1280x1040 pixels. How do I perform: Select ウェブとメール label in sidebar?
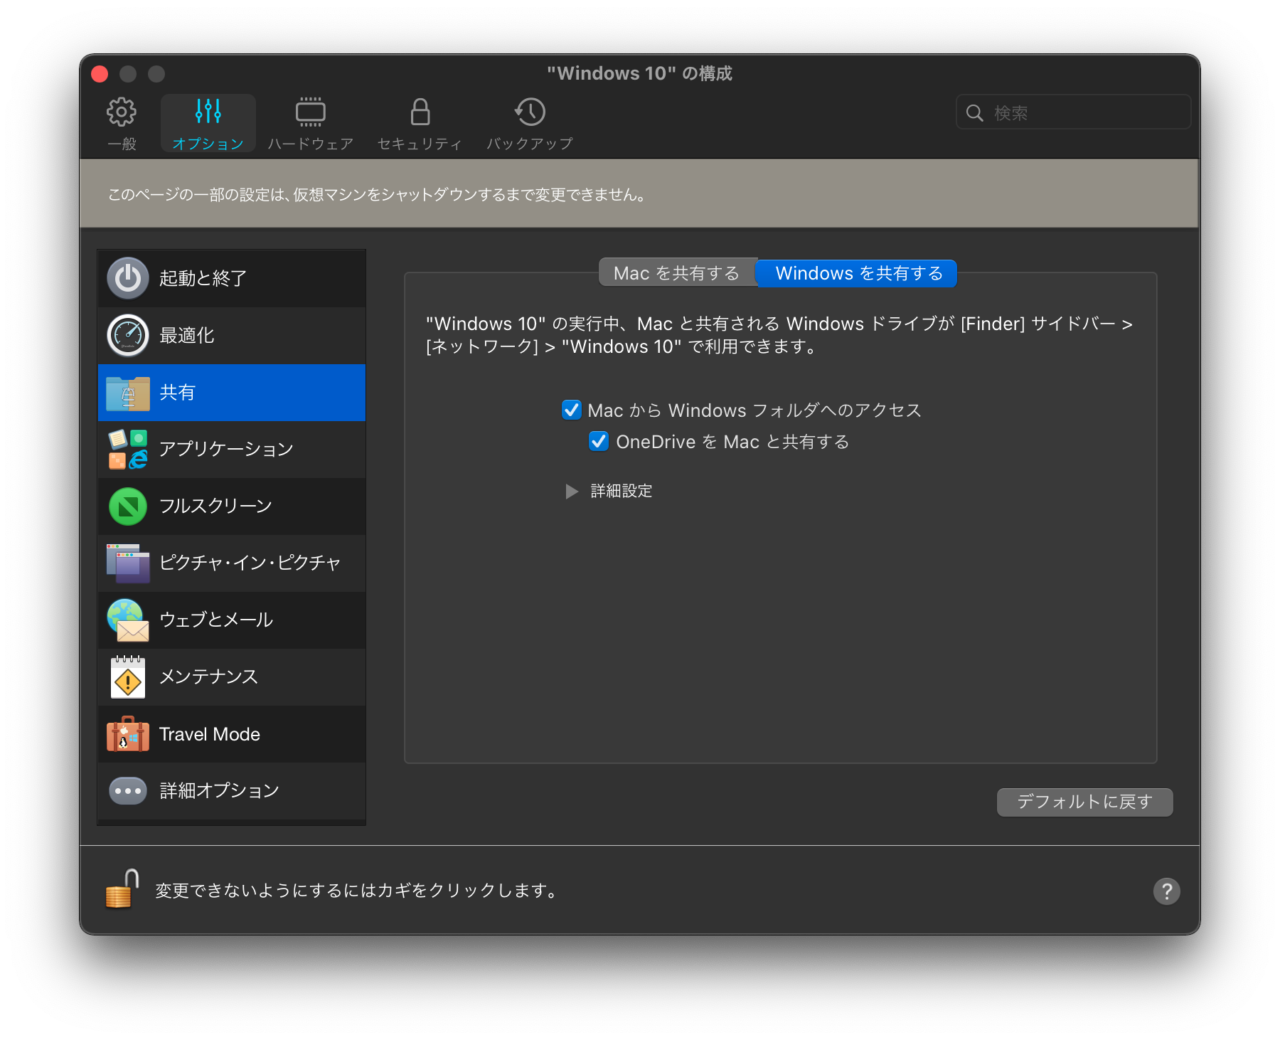click(216, 620)
